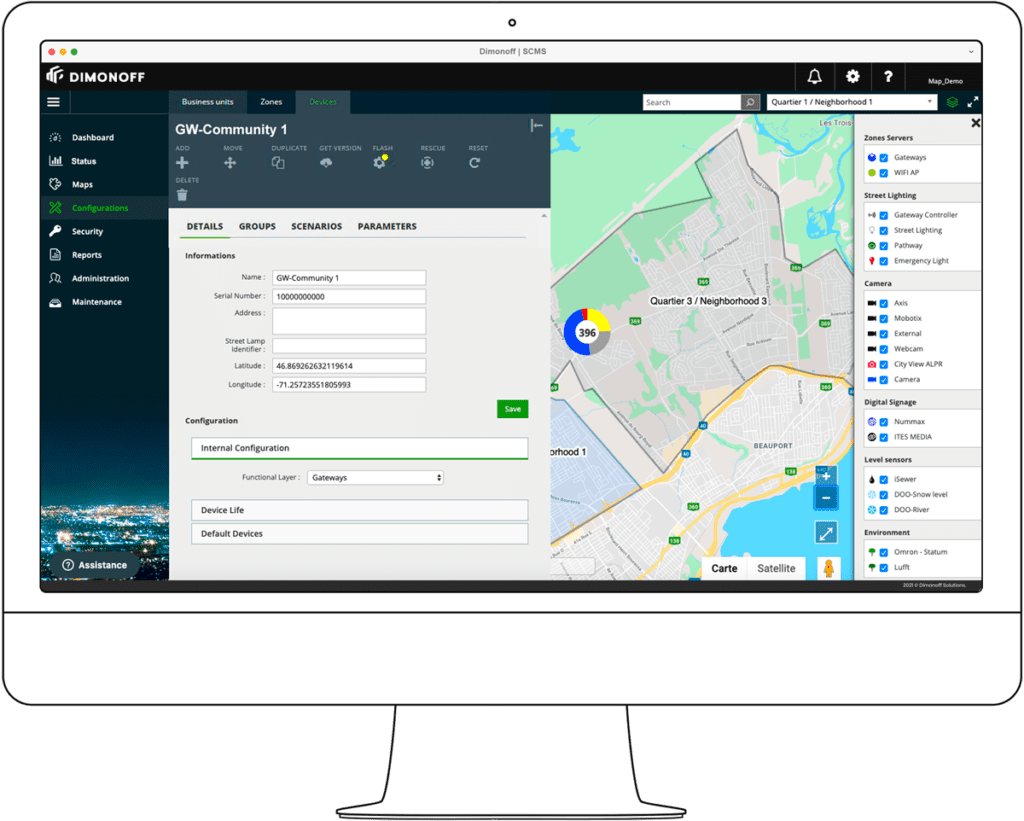Switch to the Scenarios tab
1024x821 pixels.
[x=316, y=226]
